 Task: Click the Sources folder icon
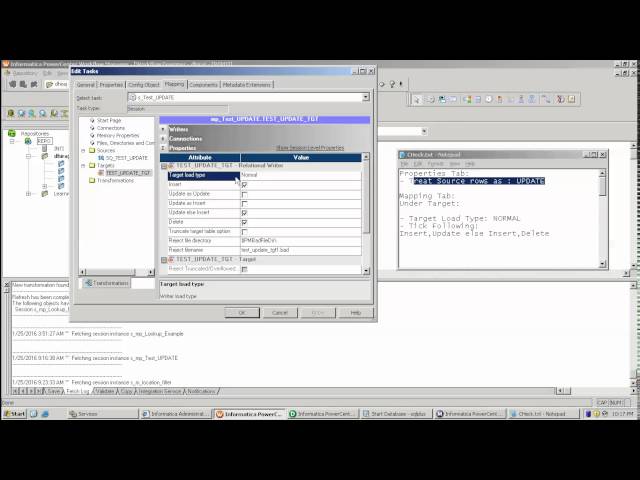coord(92,151)
